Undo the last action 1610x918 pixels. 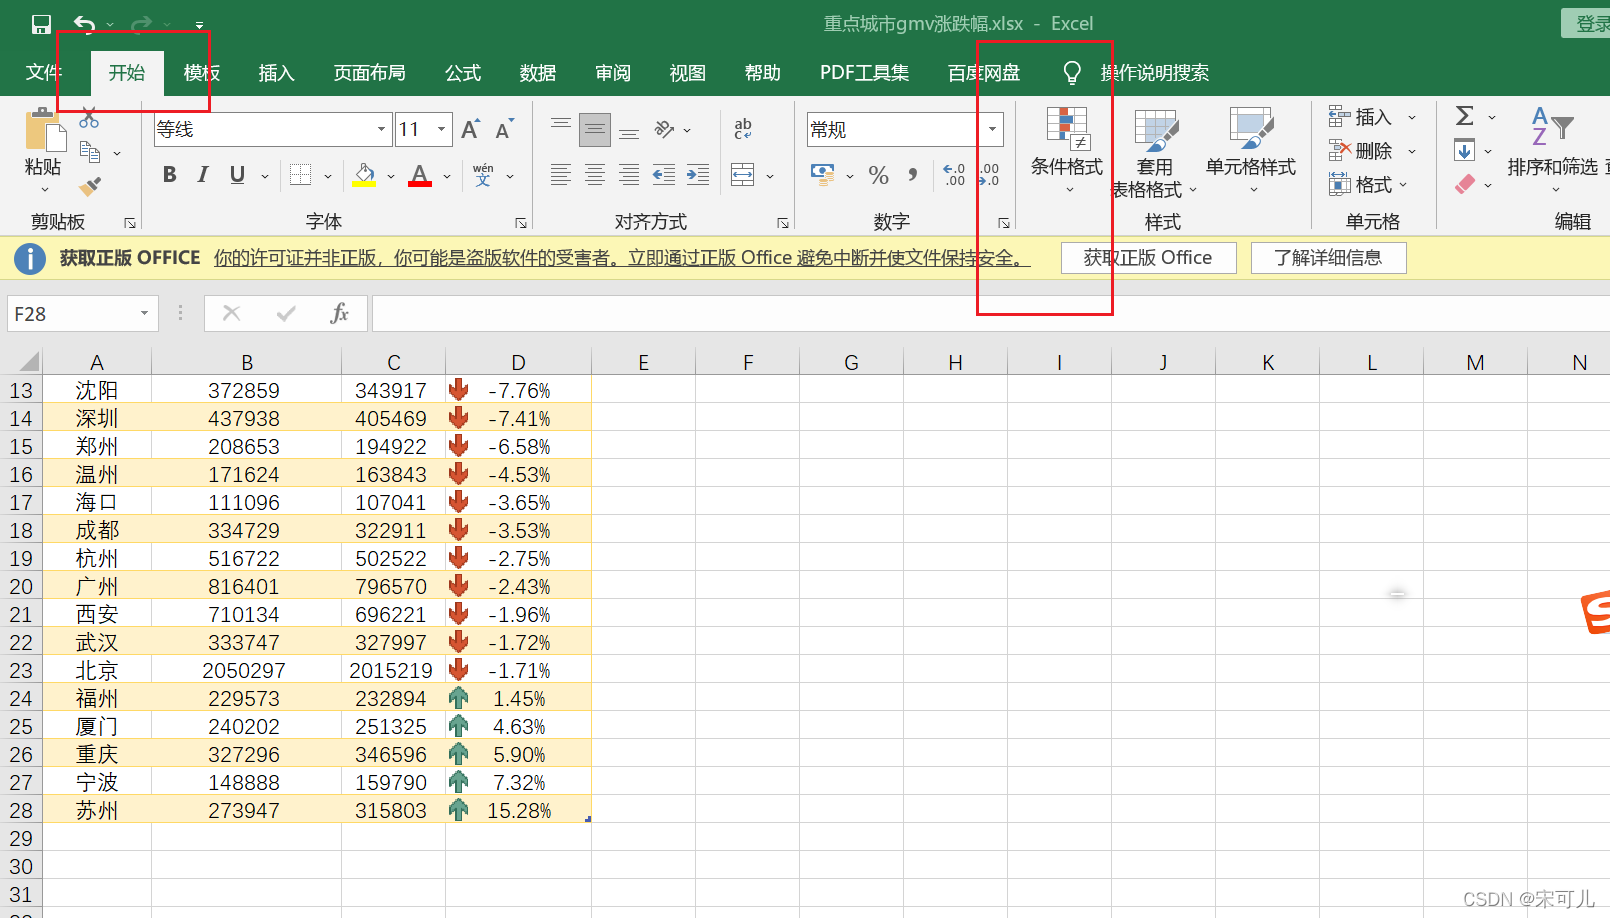85,24
